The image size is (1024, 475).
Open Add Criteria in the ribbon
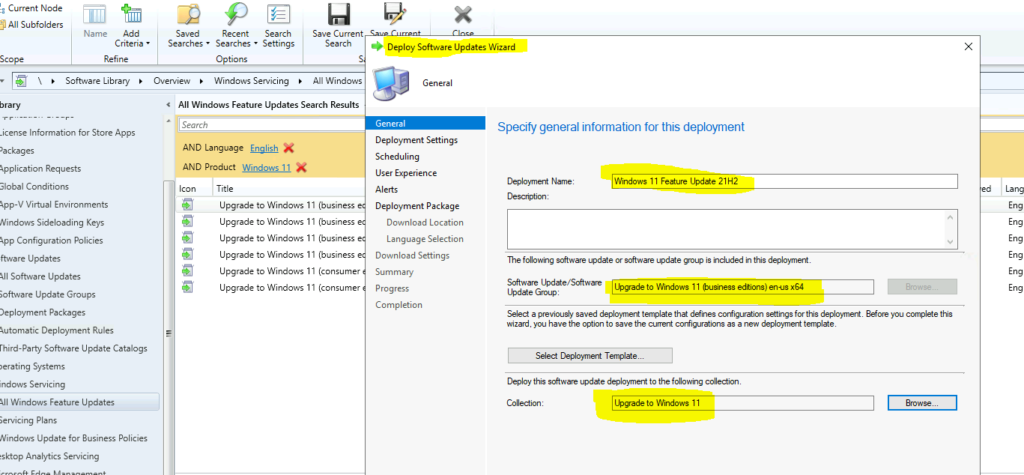coord(131,26)
